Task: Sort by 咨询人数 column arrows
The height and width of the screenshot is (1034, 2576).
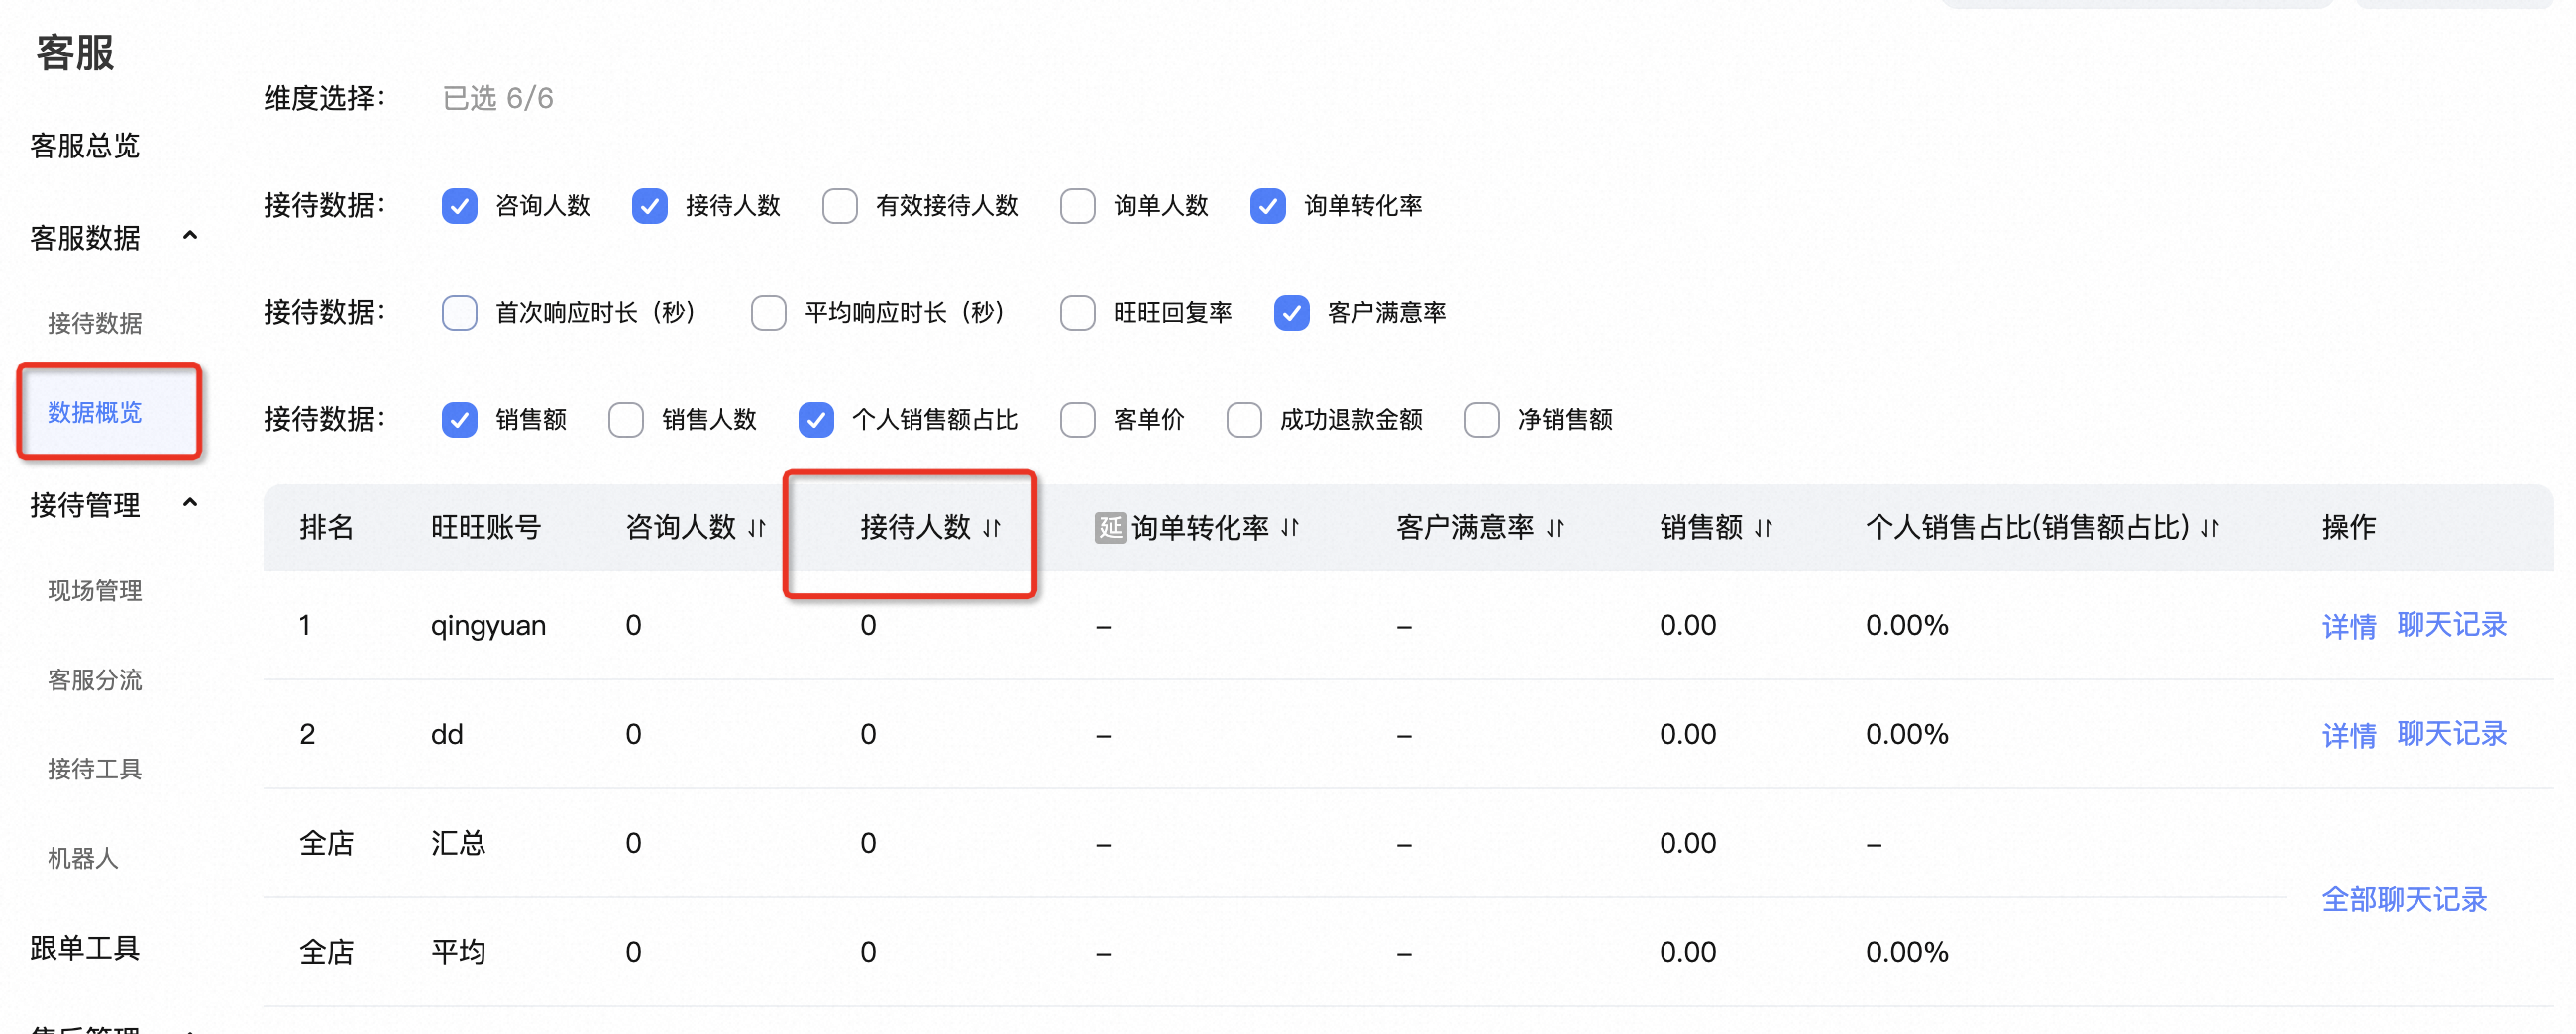Action: tap(757, 527)
